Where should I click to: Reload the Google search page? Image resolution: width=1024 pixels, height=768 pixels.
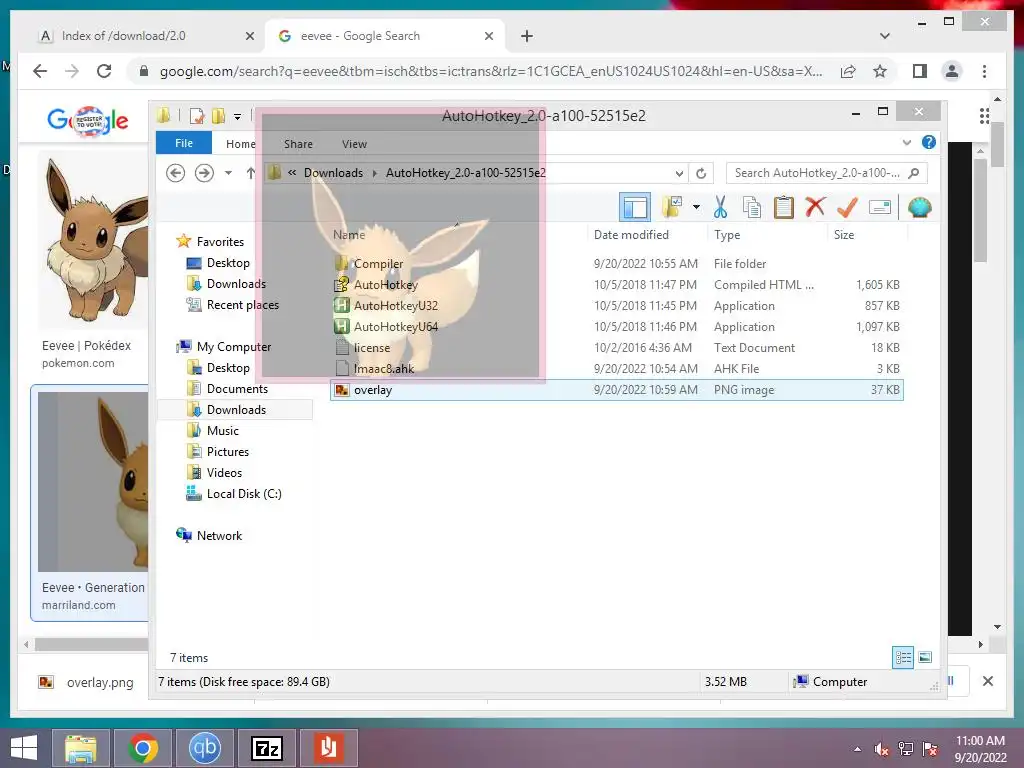pos(104,71)
